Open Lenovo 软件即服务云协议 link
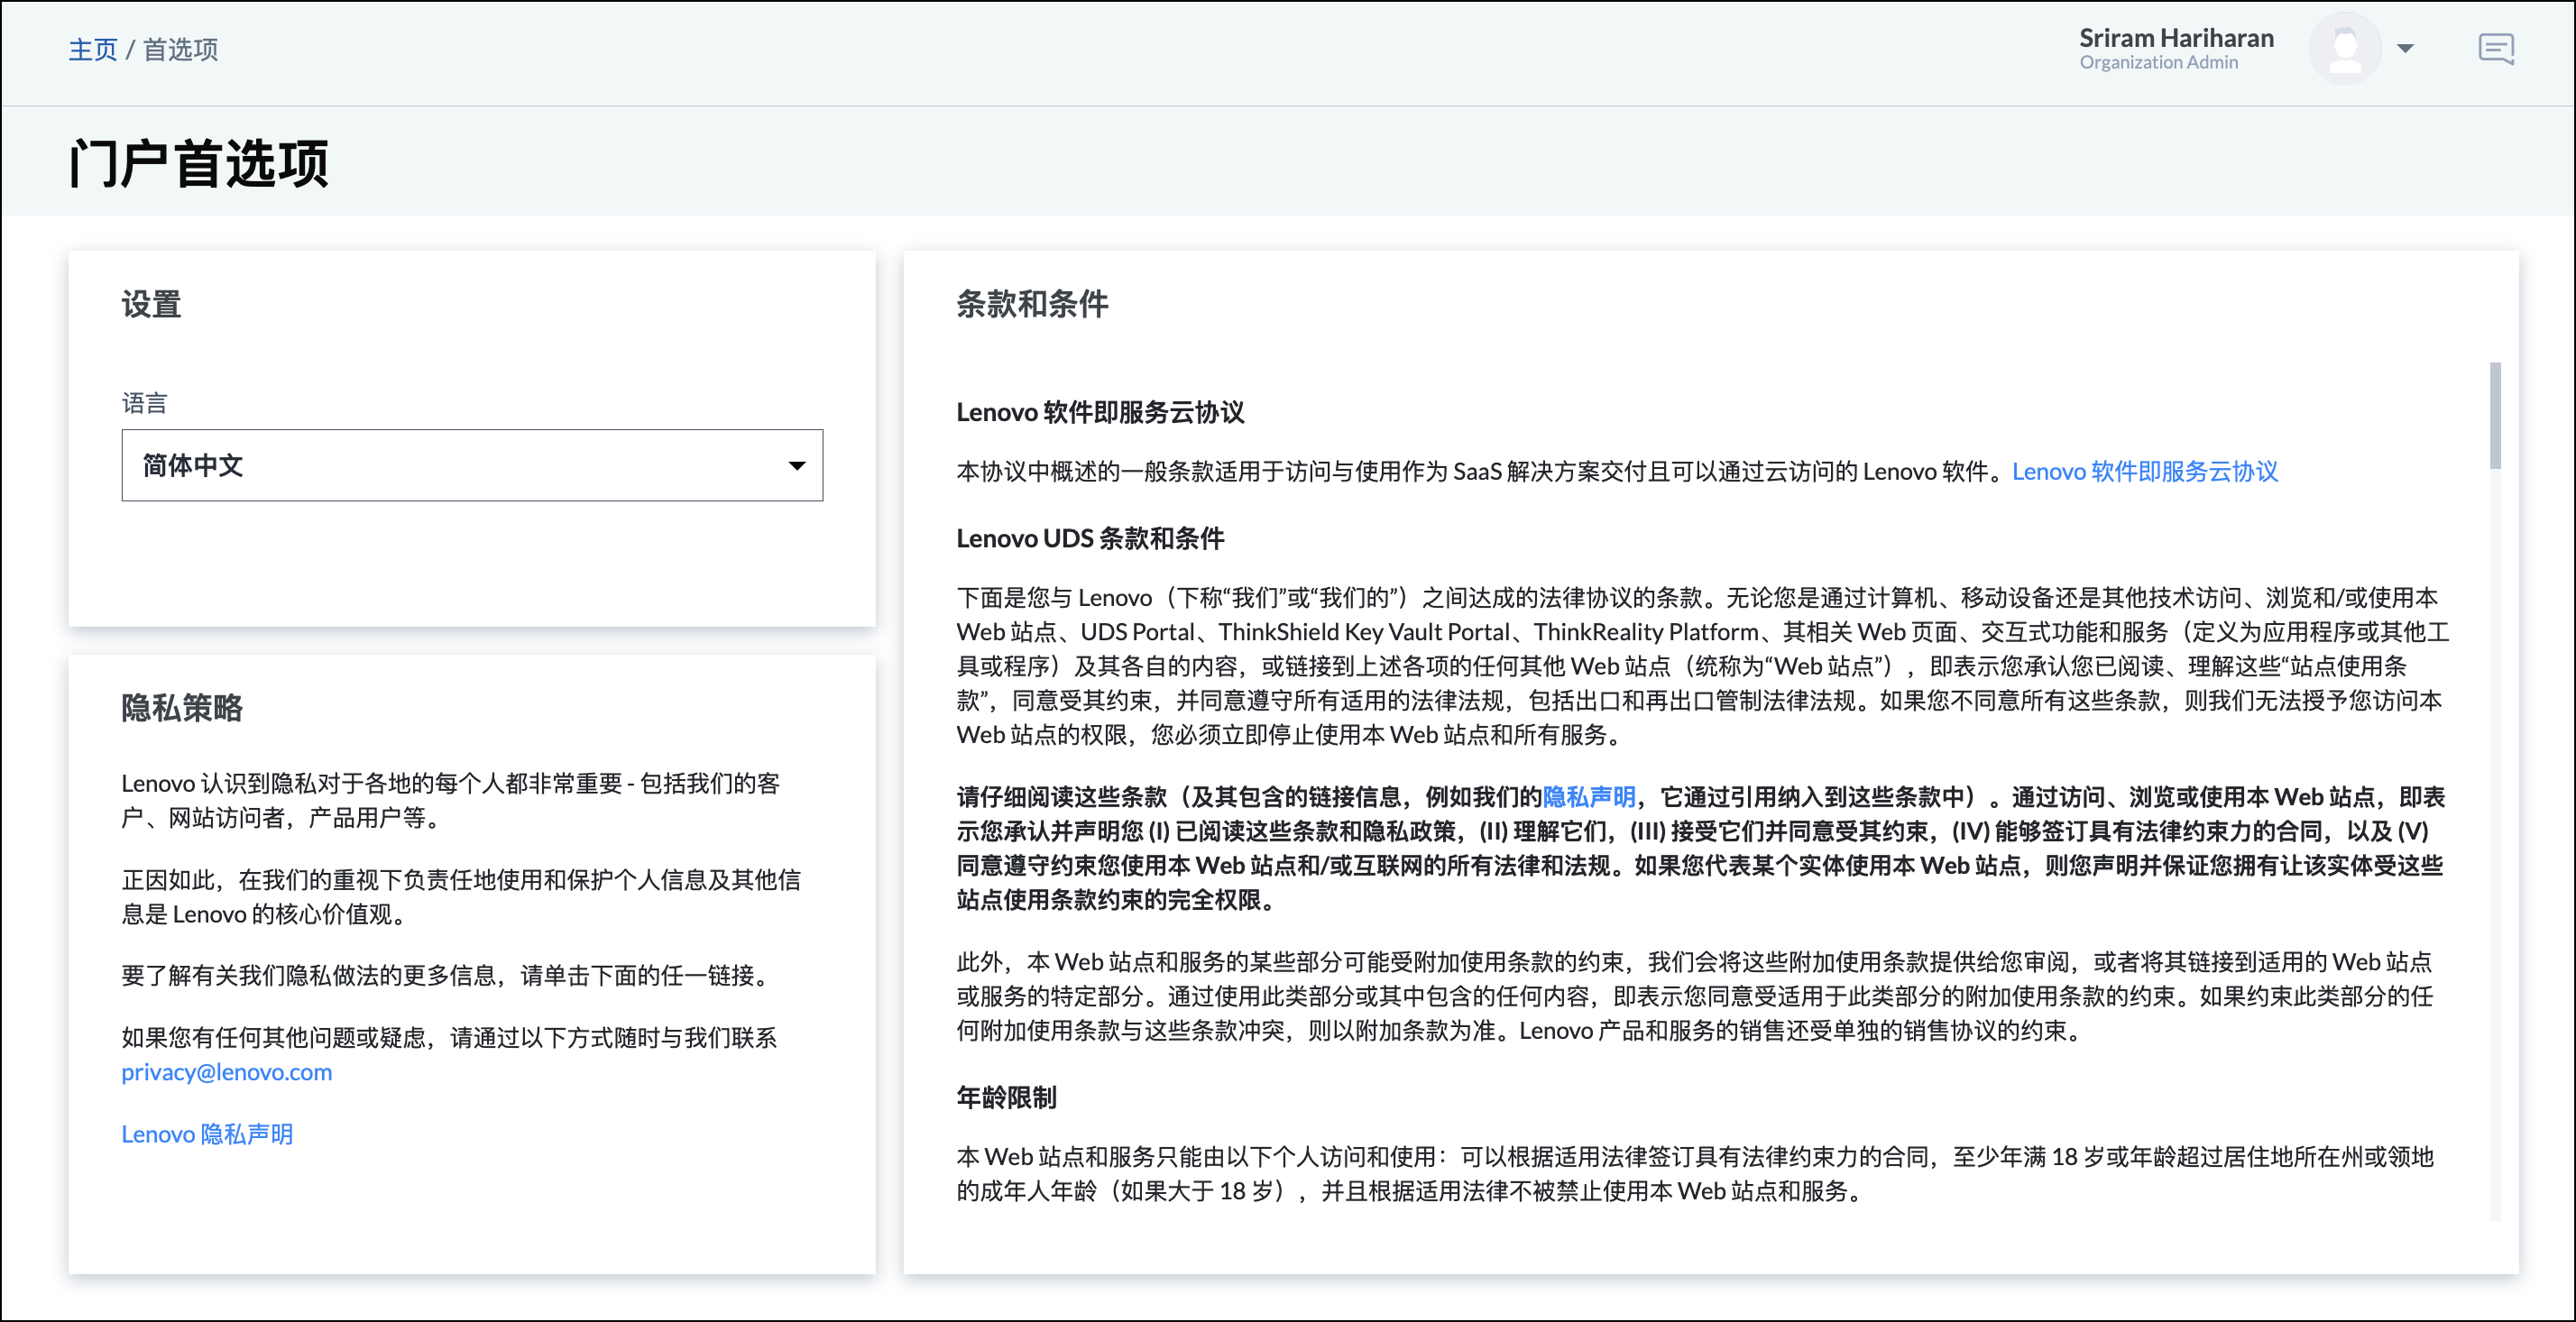The height and width of the screenshot is (1322, 2576). [2144, 471]
